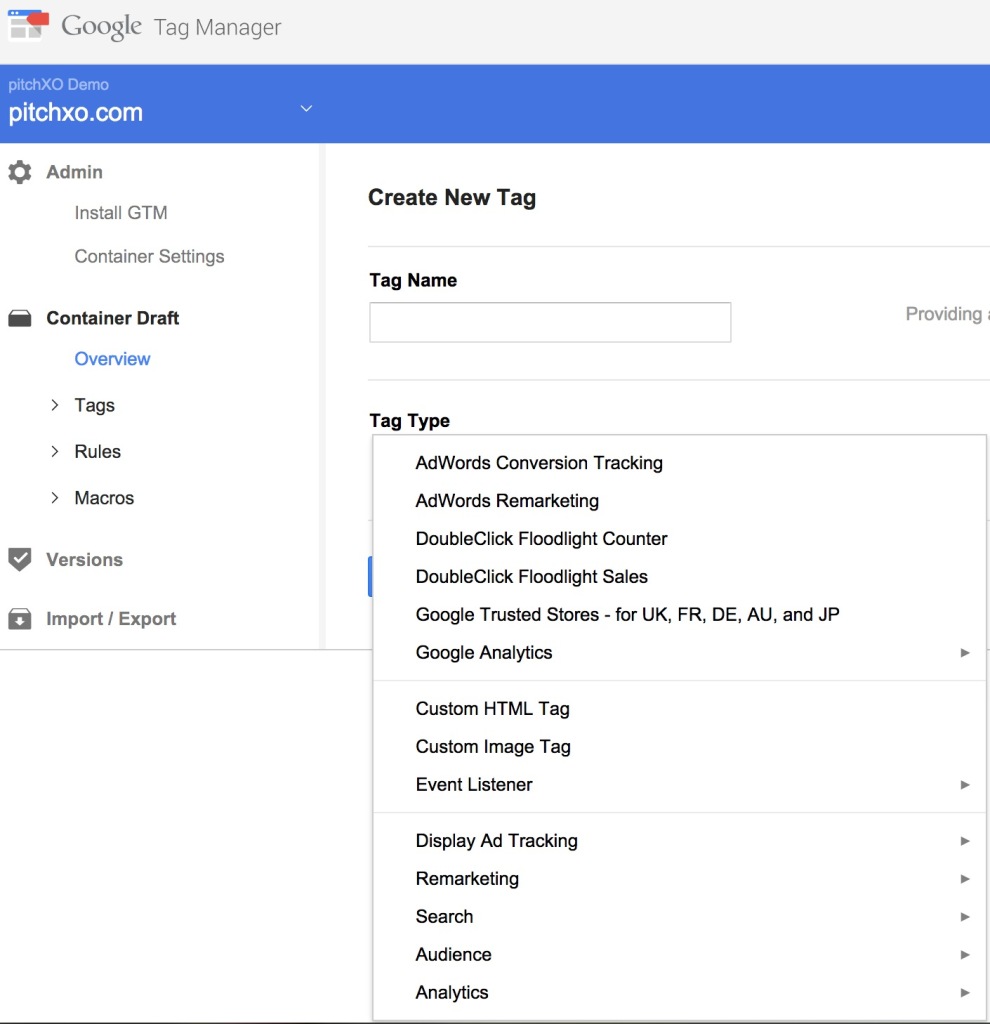
Task: Open Container Draft section
Action: coord(112,318)
